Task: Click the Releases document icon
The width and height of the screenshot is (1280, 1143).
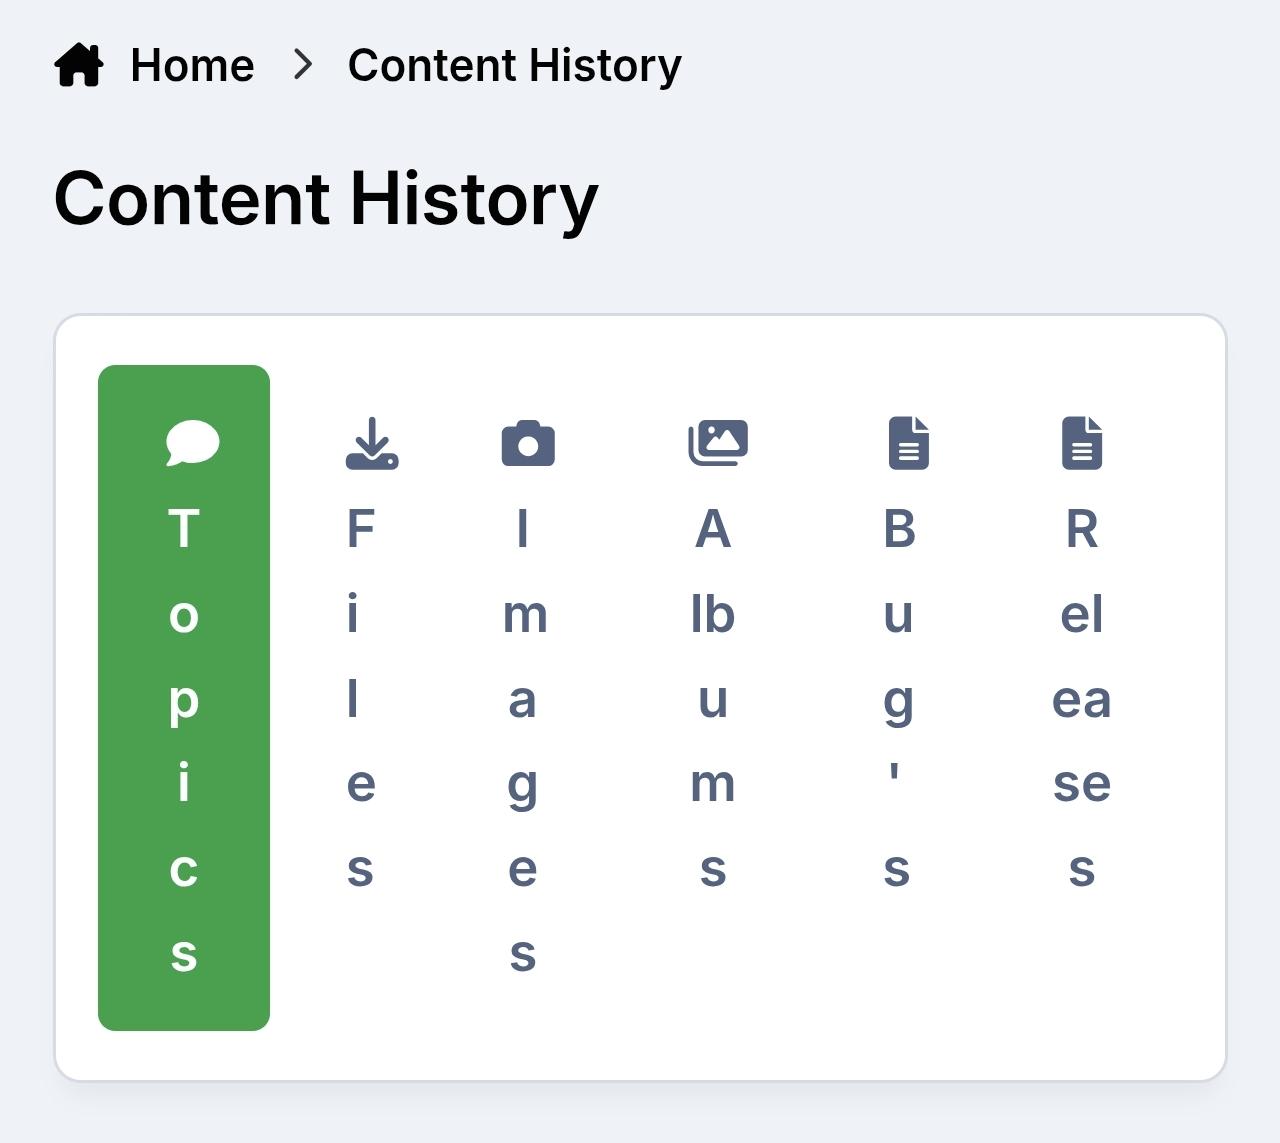Action: [1081, 443]
